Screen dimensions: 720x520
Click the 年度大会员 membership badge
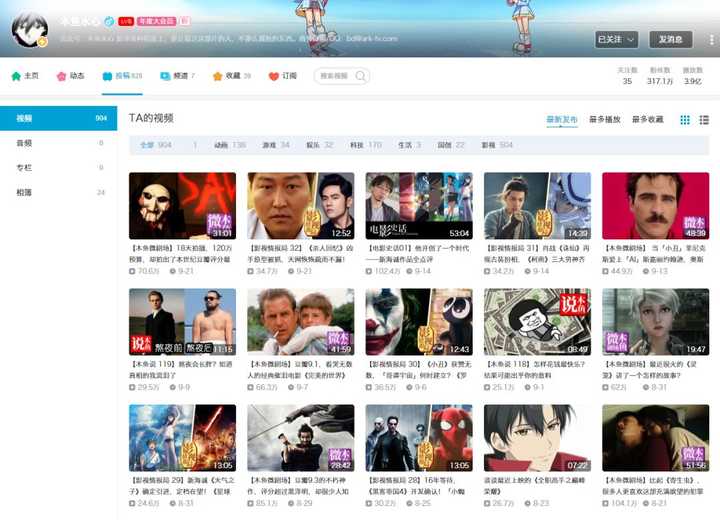click(157, 21)
